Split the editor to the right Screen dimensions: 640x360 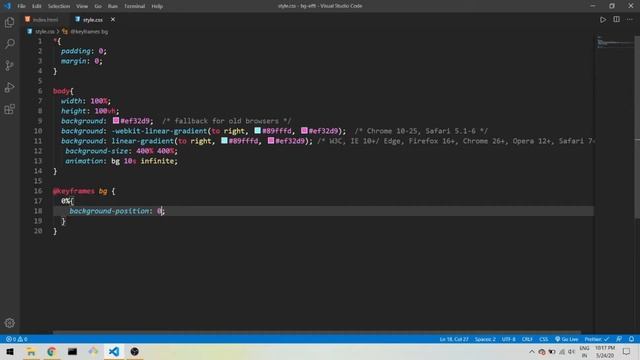pos(616,19)
